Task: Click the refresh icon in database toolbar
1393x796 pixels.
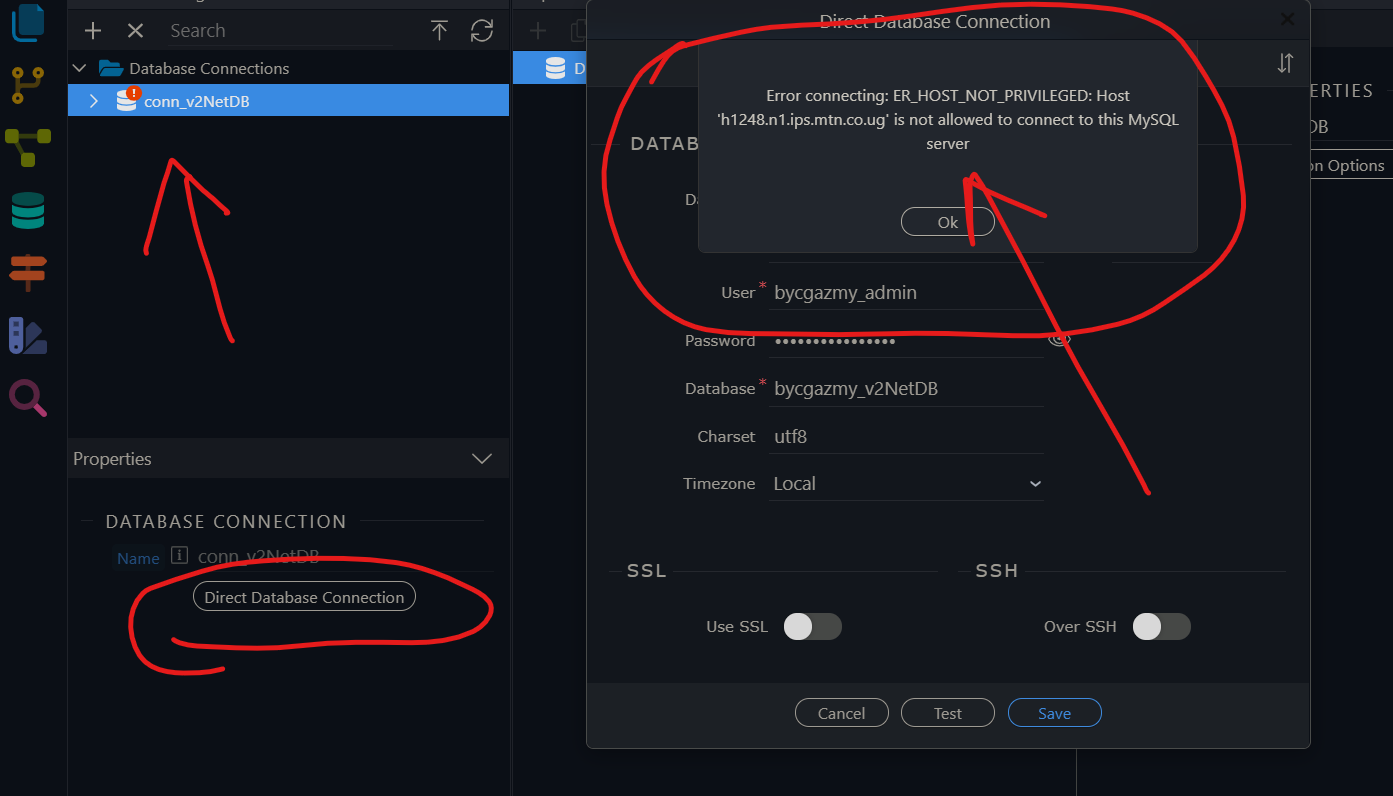Action: pyautogui.click(x=482, y=31)
